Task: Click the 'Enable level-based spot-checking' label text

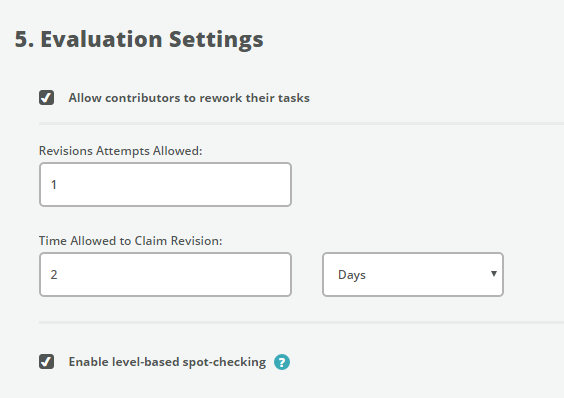Action: coord(167,362)
